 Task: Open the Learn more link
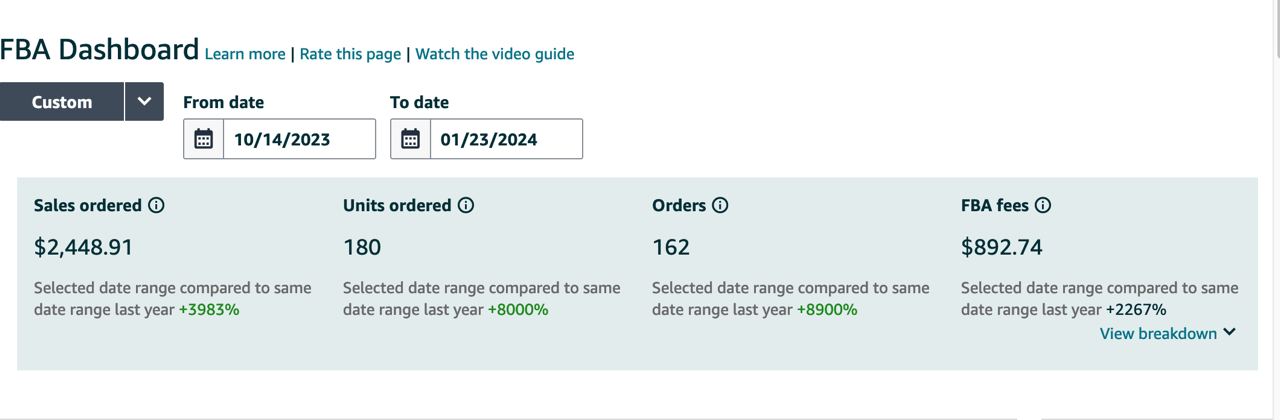(x=245, y=54)
